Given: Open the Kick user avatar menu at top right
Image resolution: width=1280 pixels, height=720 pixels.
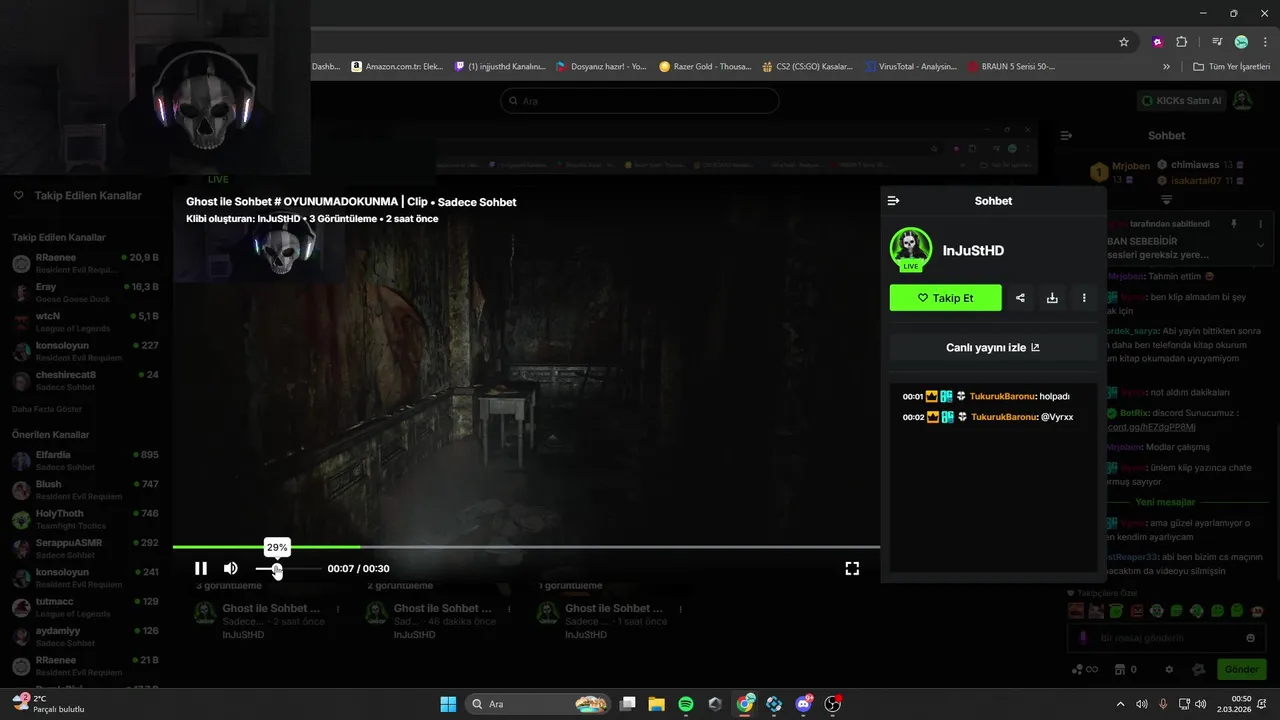Looking at the screenshot, I should pyautogui.click(x=1242, y=100).
